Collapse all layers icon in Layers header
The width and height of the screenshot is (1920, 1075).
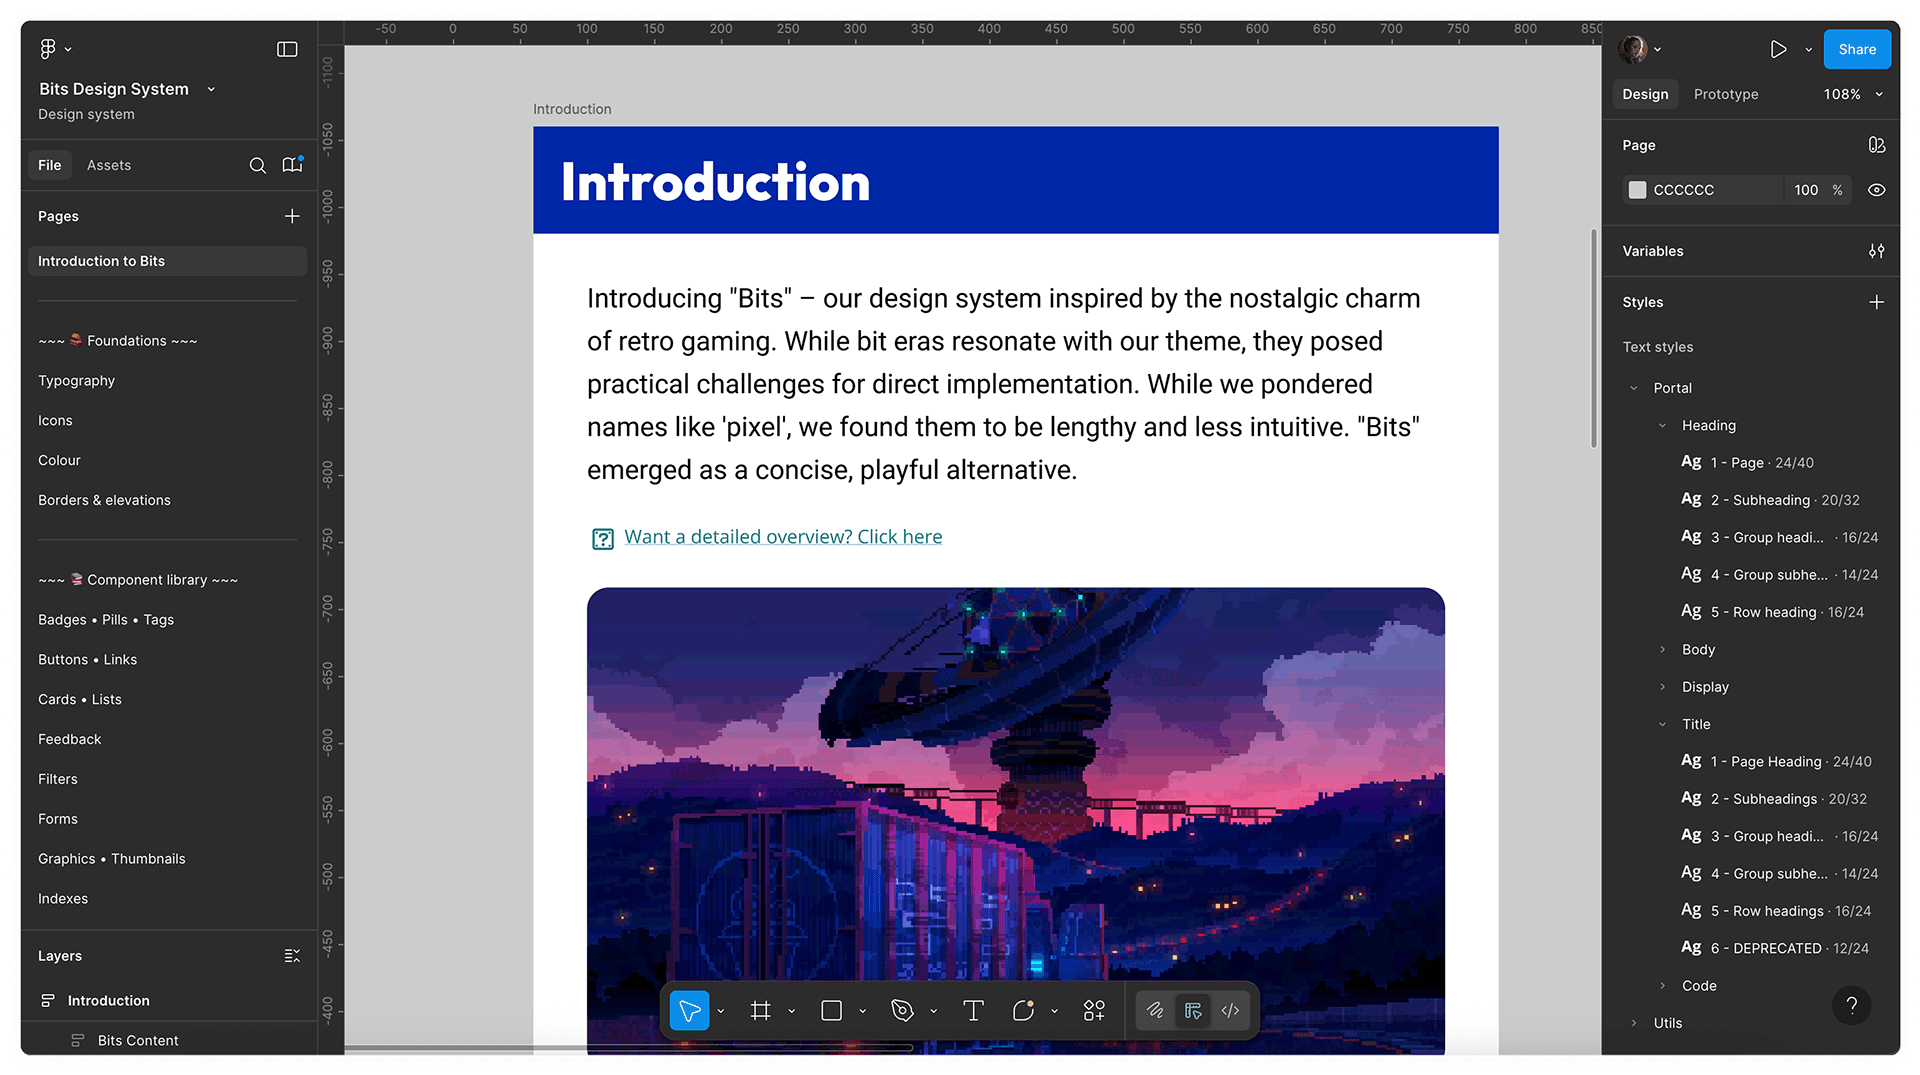(292, 956)
